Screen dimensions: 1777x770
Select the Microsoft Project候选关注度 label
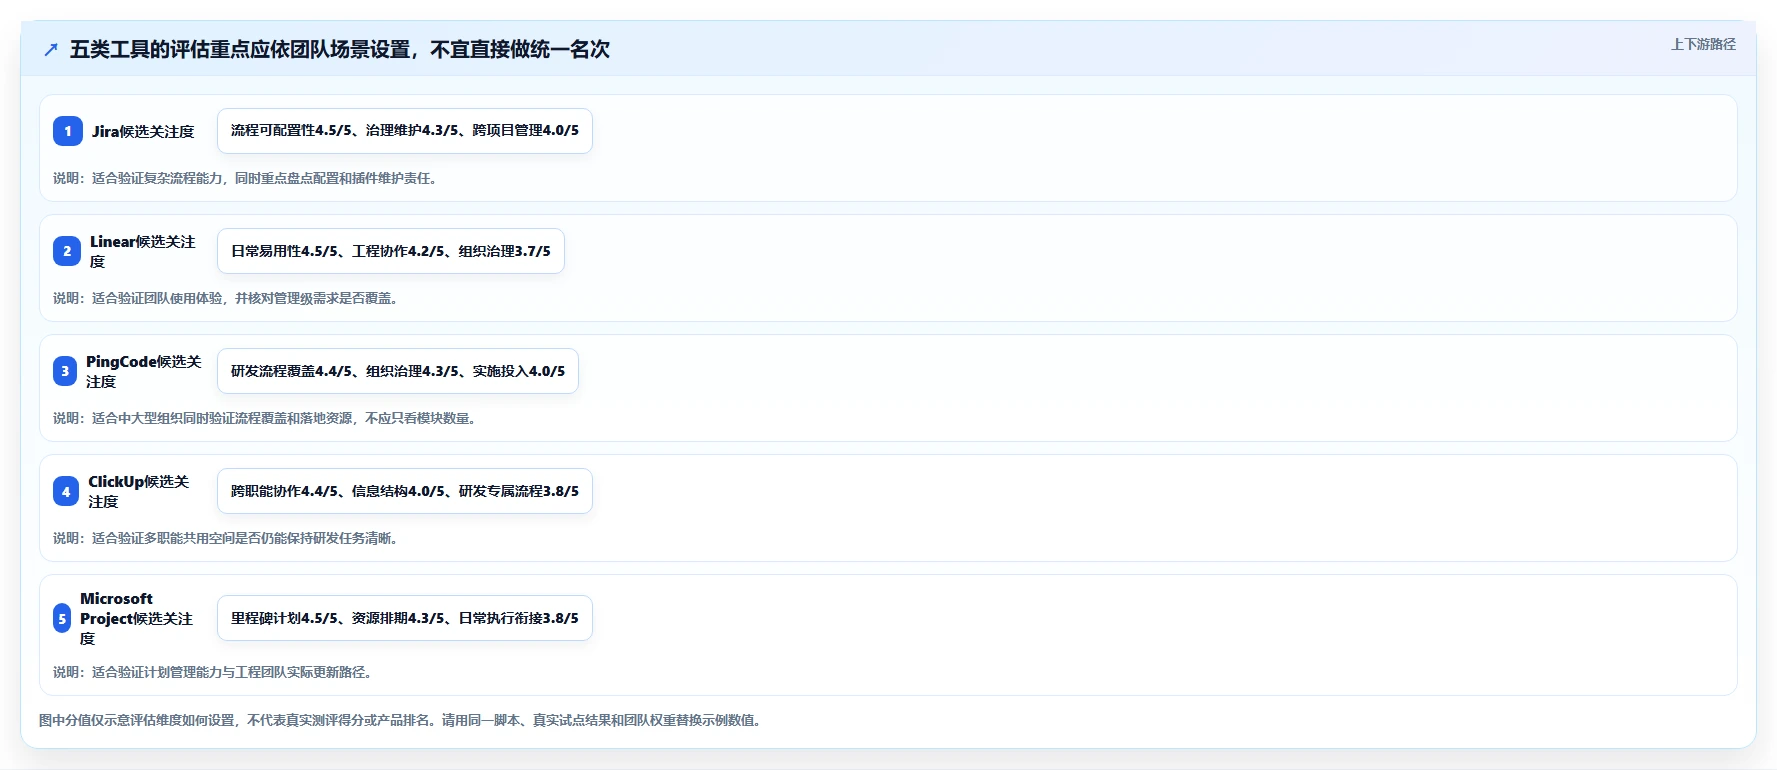[x=137, y=618]
